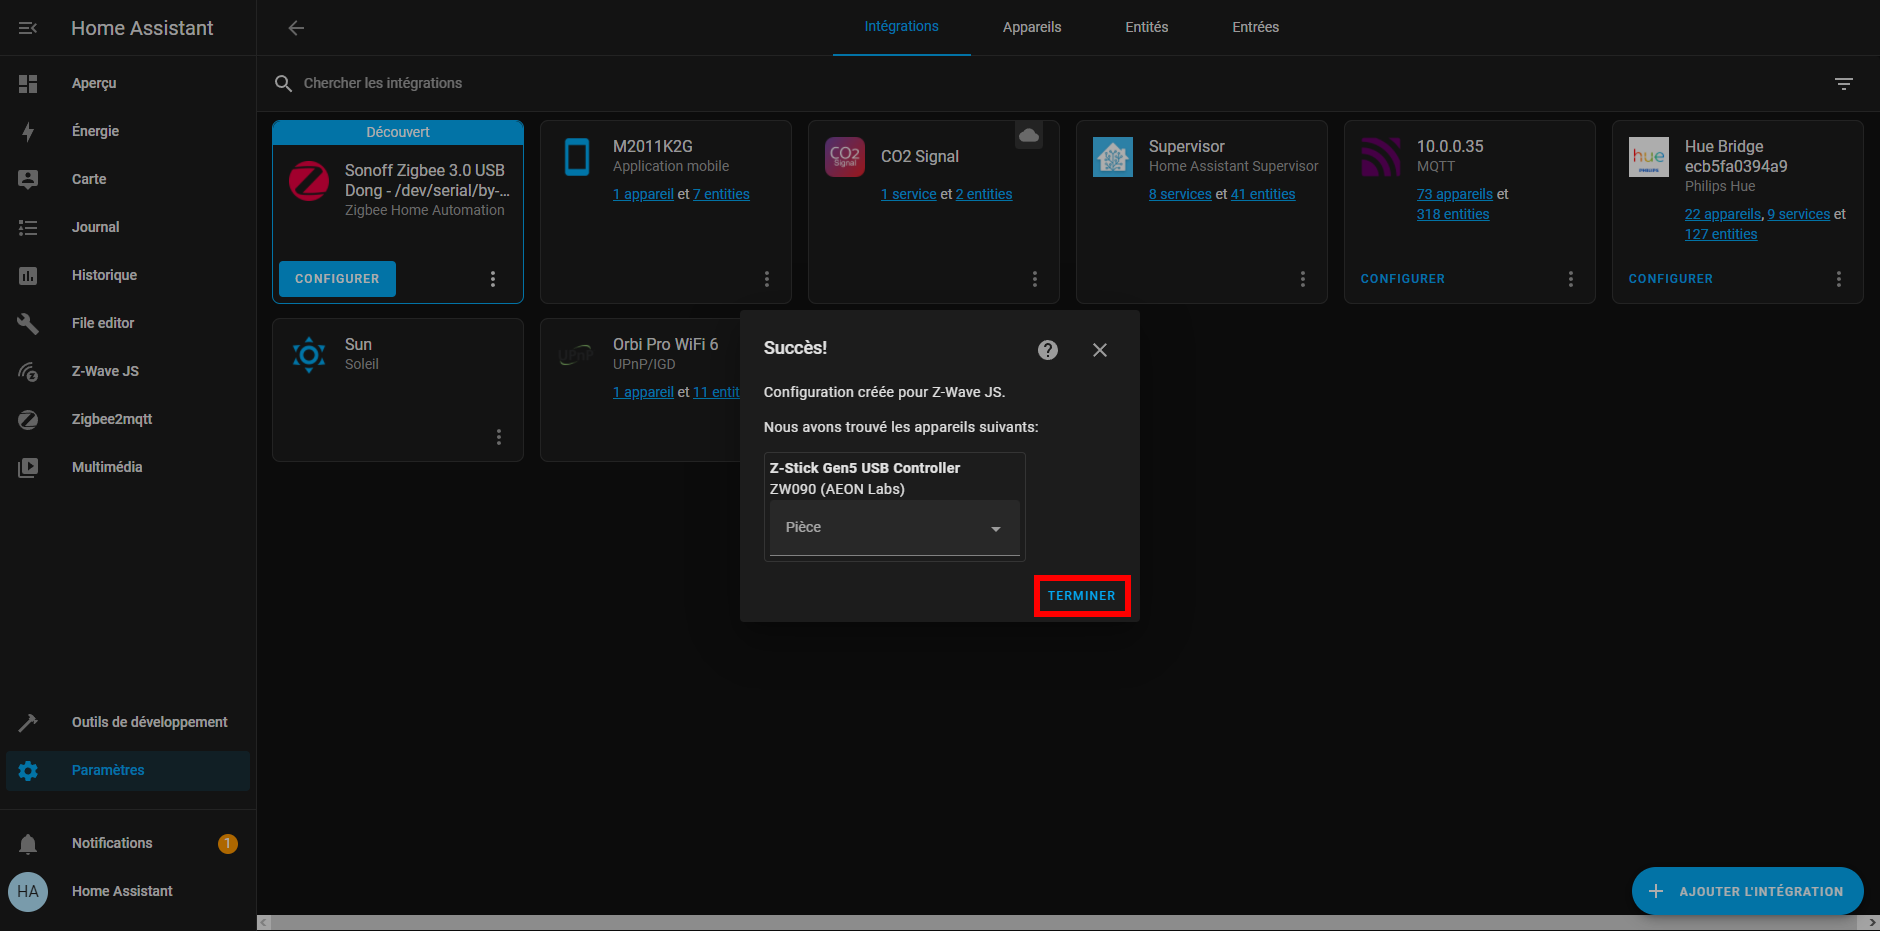Switch to the Entités tab

1147,27
